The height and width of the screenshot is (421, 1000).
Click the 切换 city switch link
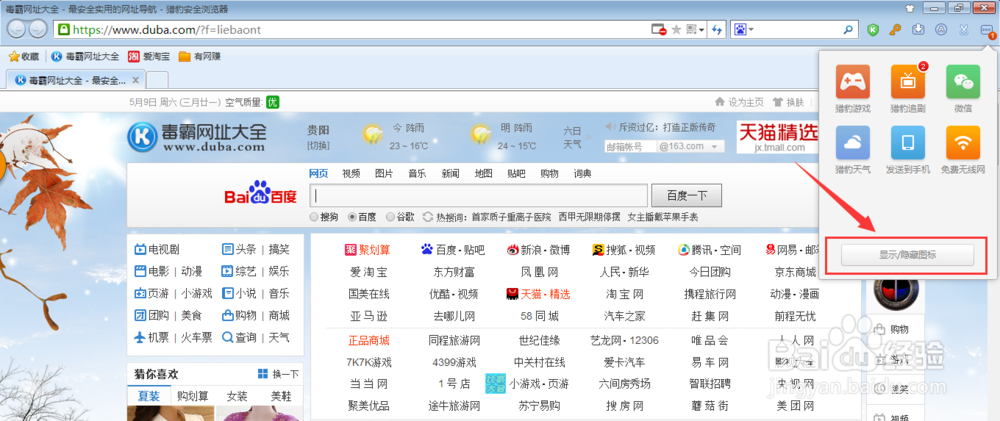tap(318, 146)
